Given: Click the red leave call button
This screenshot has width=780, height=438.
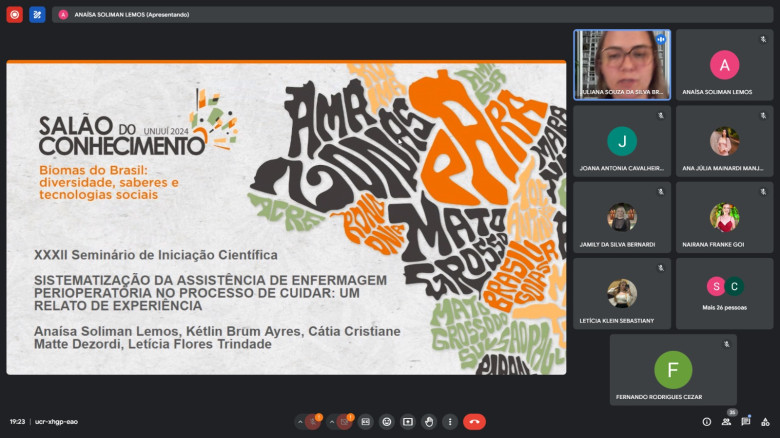Looking at the screenshot, I should point(474,422).
